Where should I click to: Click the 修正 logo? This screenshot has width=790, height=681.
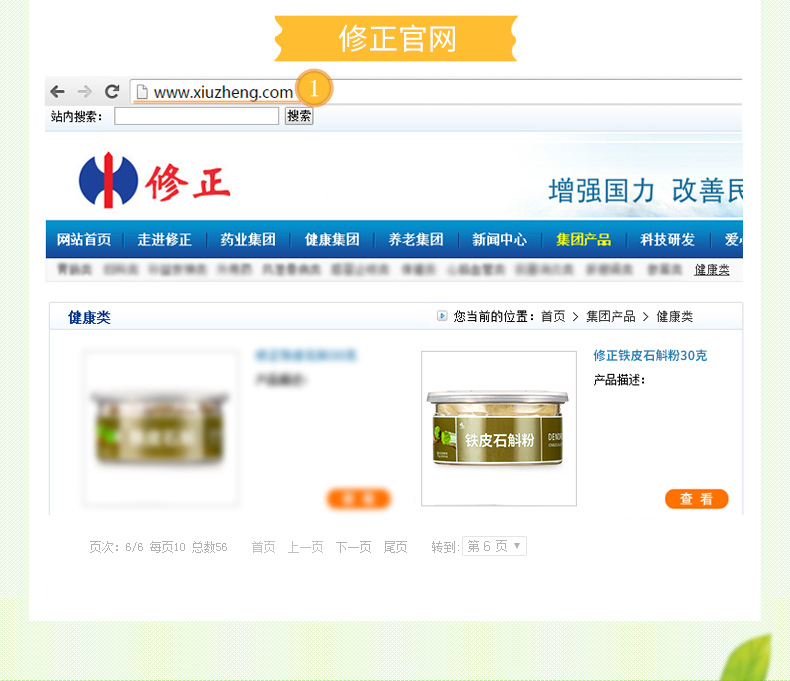155,181
